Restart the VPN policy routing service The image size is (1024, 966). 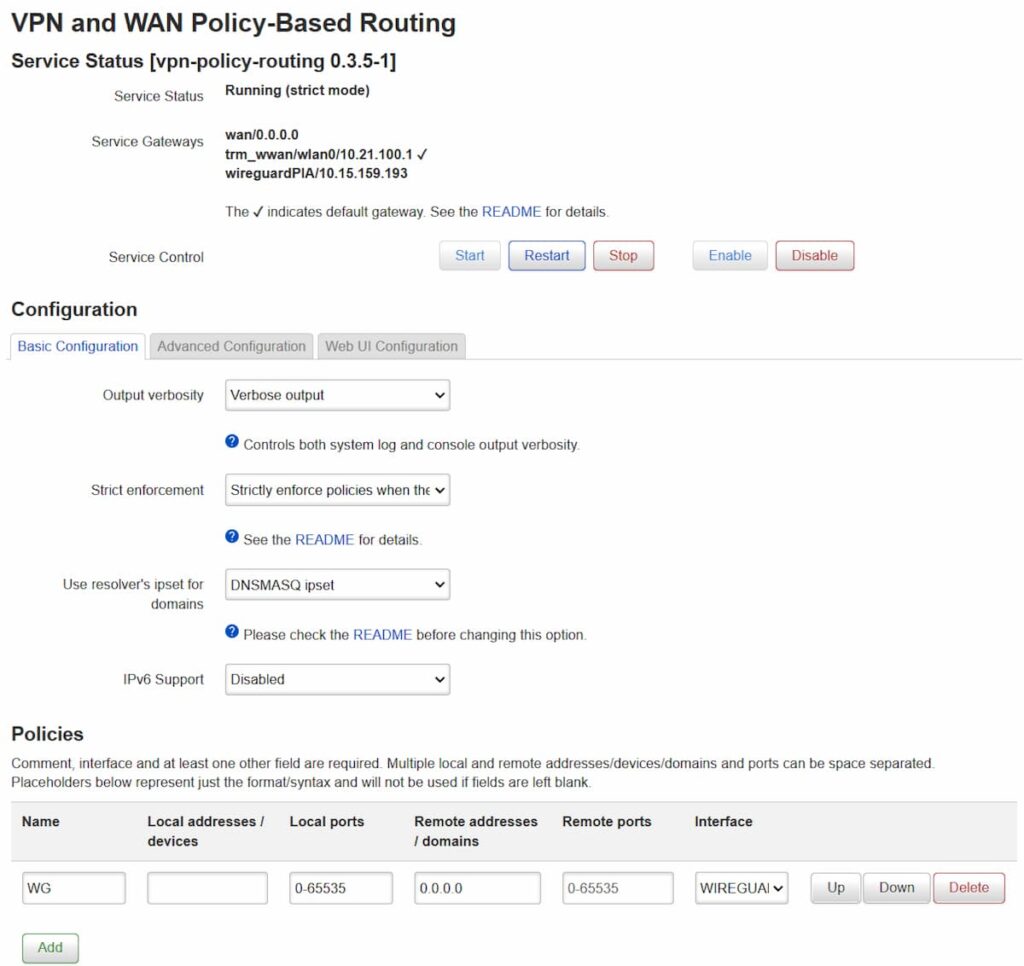point(546,255)
